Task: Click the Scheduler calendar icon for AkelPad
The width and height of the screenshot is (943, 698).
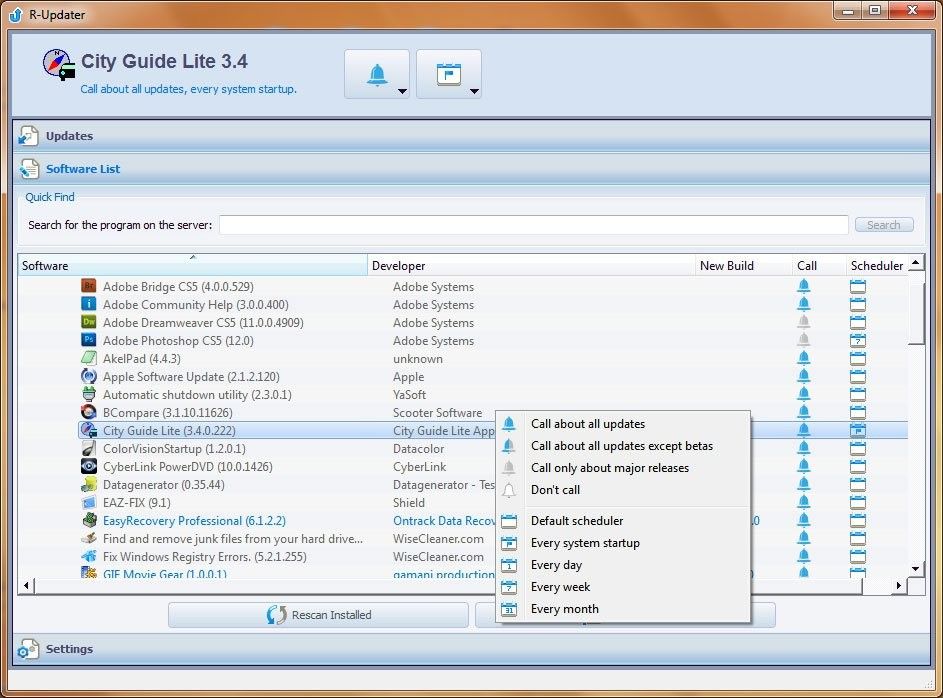Action: point(857,359)
